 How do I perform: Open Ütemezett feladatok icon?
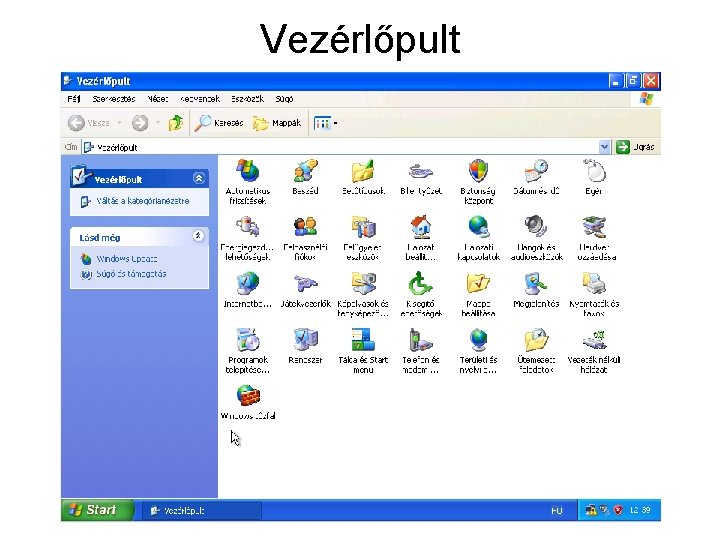[536, 340]
